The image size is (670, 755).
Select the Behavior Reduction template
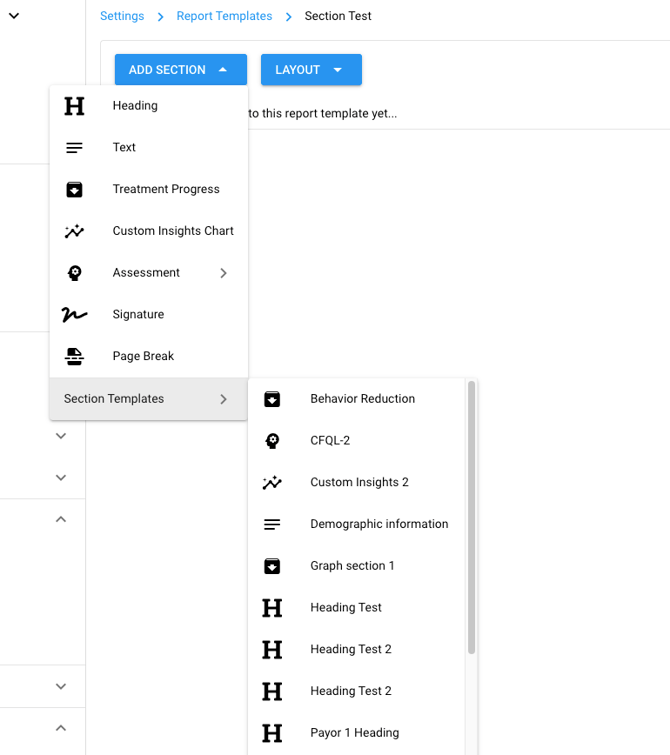tap(362, 399)
